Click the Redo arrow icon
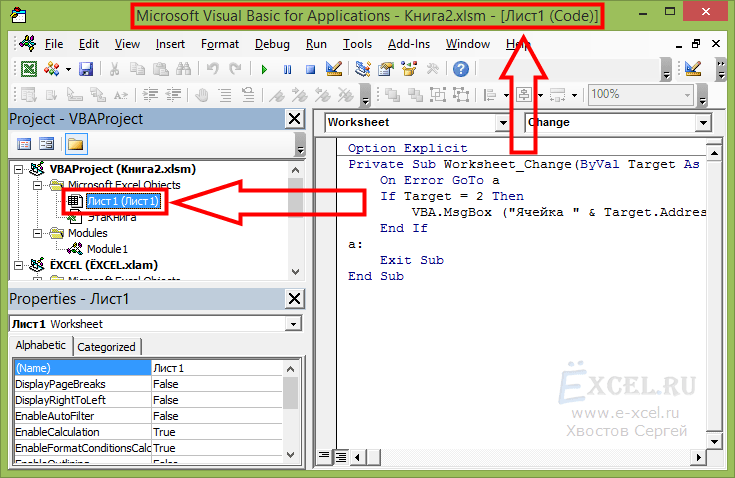 click(235, 69)
